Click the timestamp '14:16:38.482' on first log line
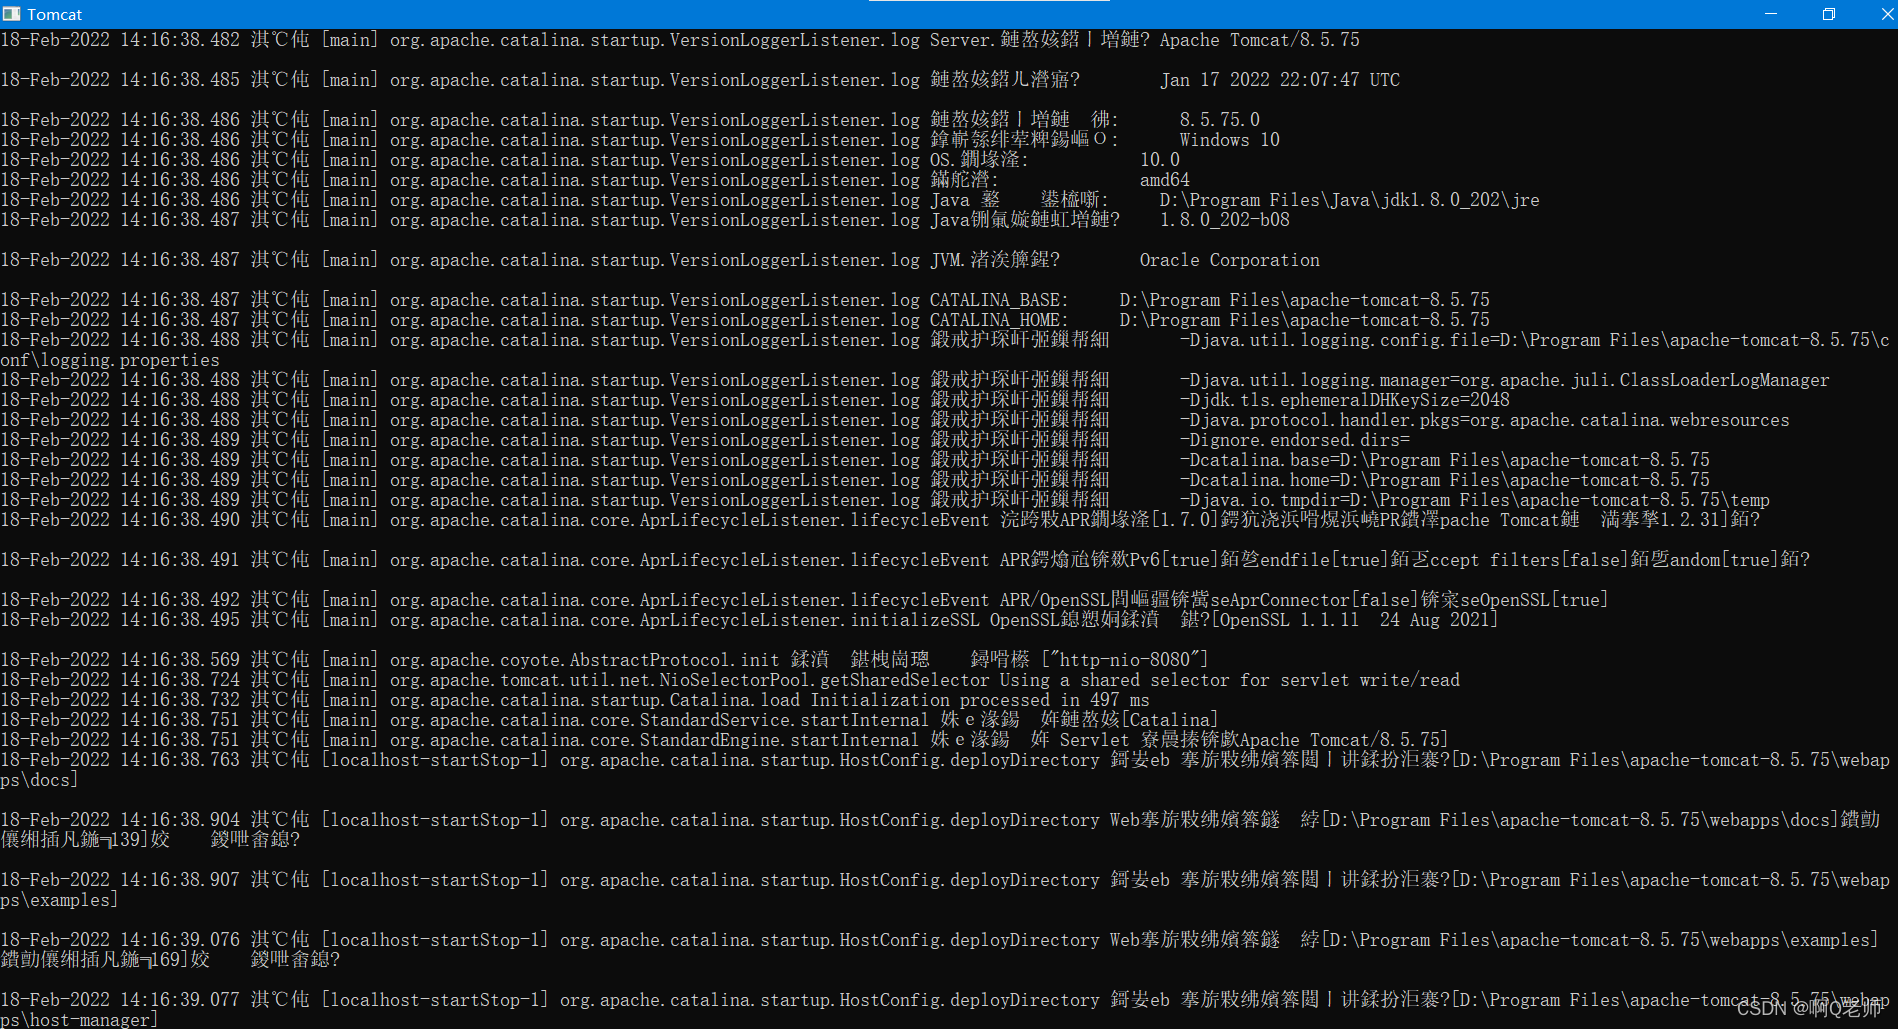1898x1029 pixels. pos(180,40)
